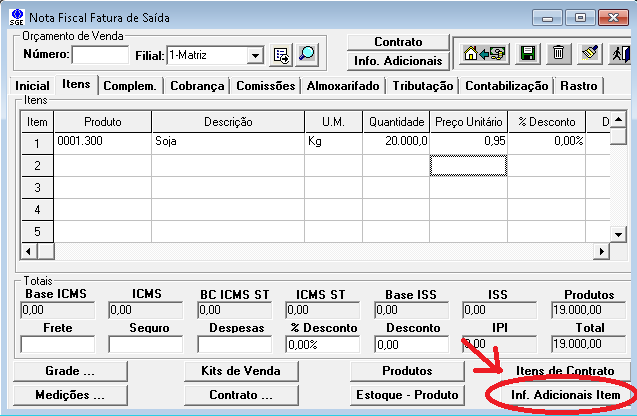The height and width of the screenshot is (416, 637).
Task: Click the trash can delete icon
Action: coord(558,54)
